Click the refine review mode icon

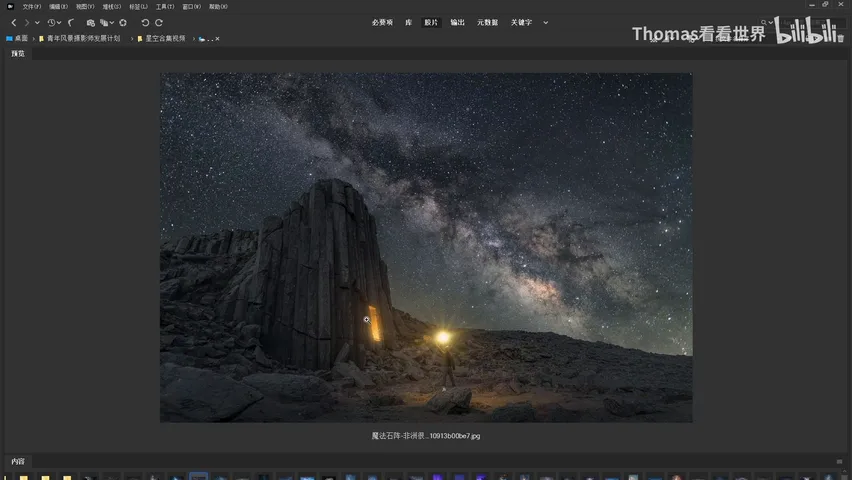click(104, 23)
